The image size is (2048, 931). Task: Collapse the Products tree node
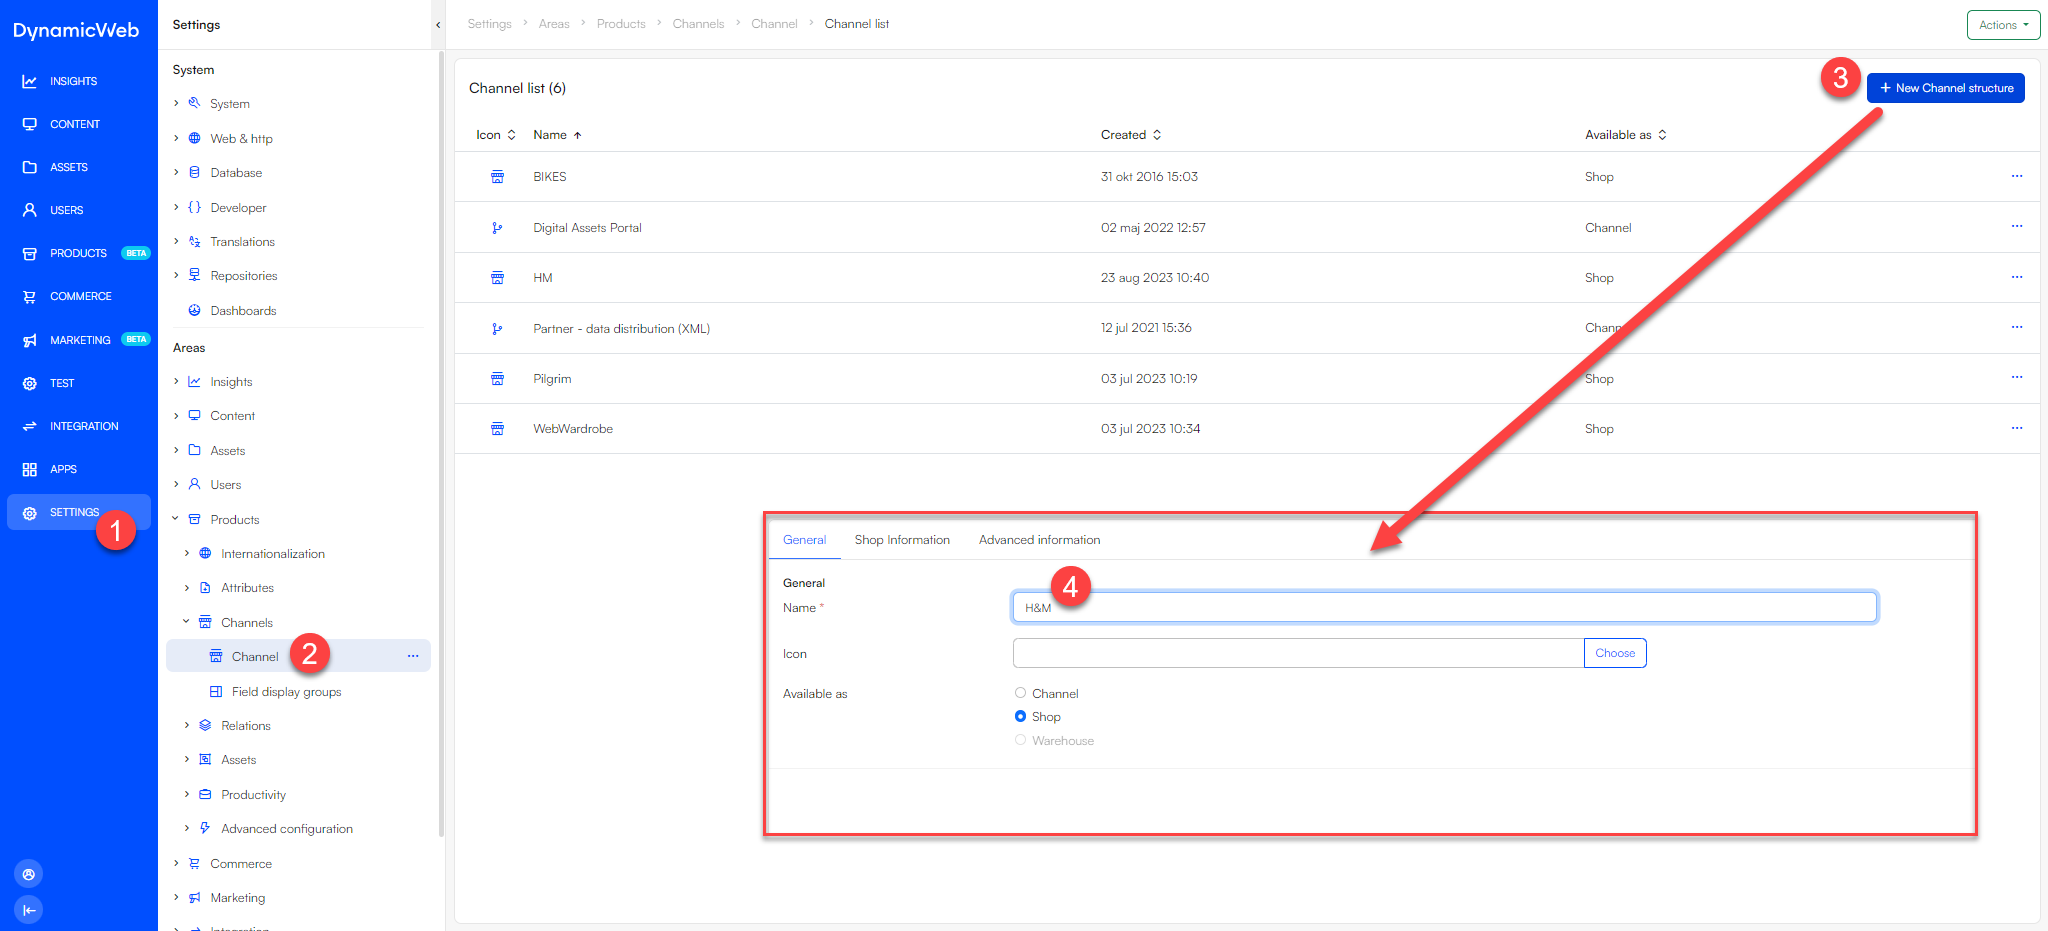coord(176,519)
